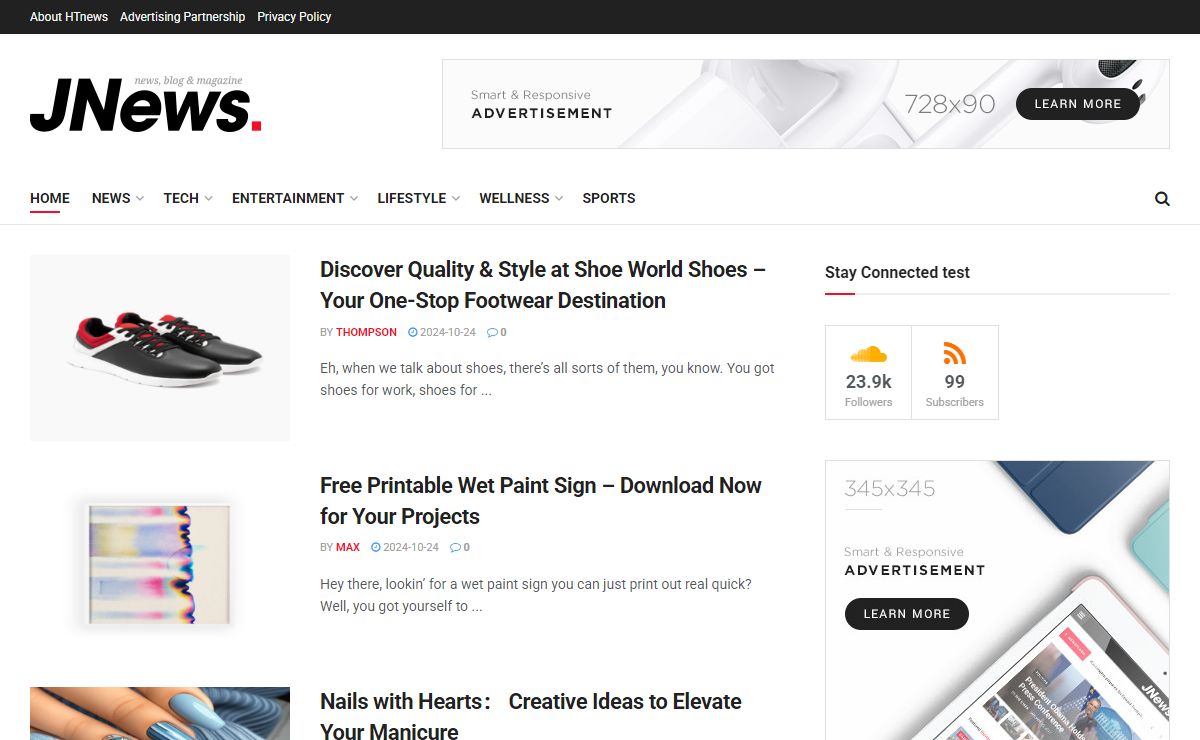1200x740 pixels.
Task: Click LEARN MORE in 728x90 banner
Action: (x=1078, y=104)
